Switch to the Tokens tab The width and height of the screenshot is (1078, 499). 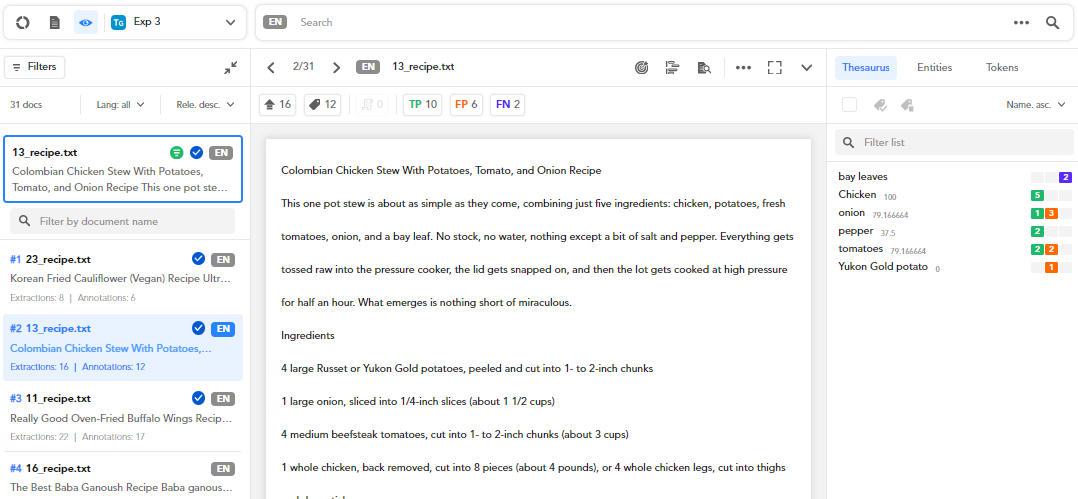(1002, 68)
